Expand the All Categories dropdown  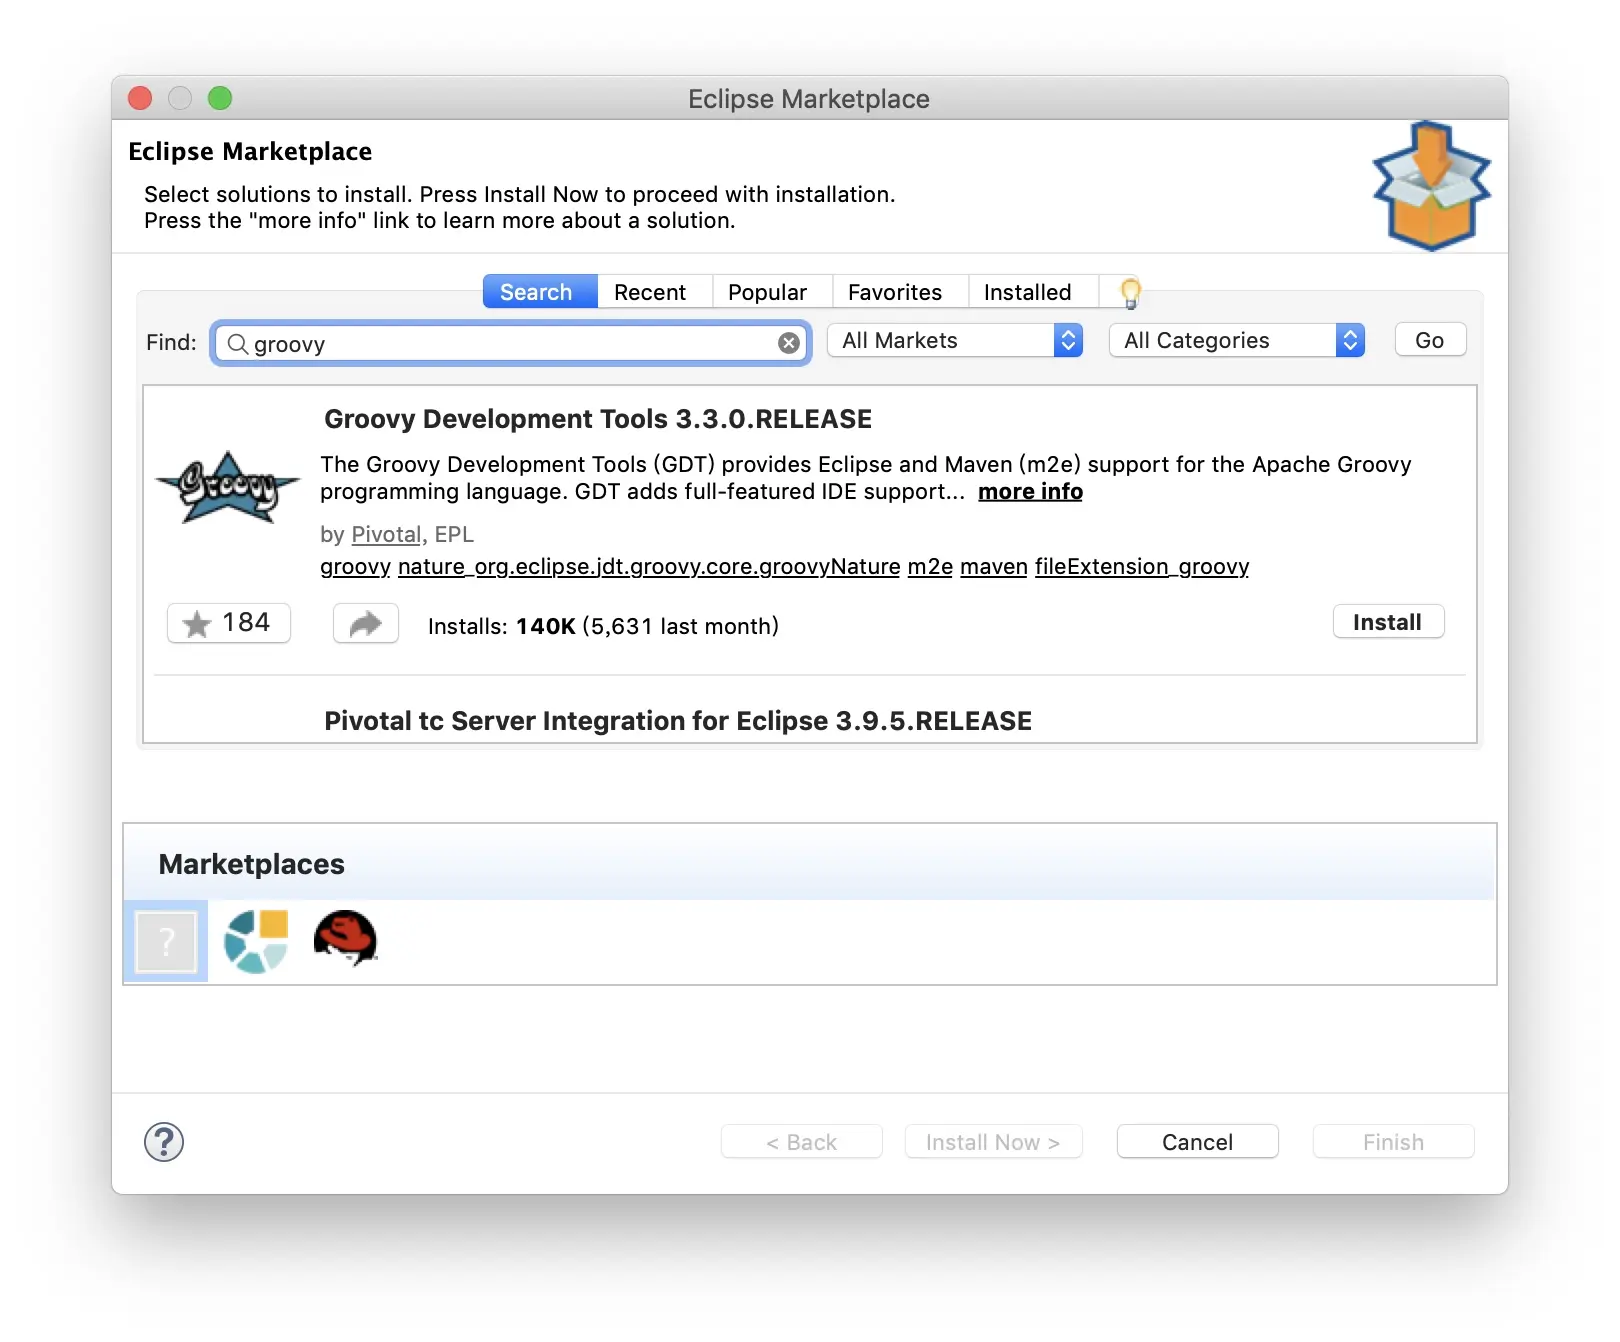[1237, 341]
